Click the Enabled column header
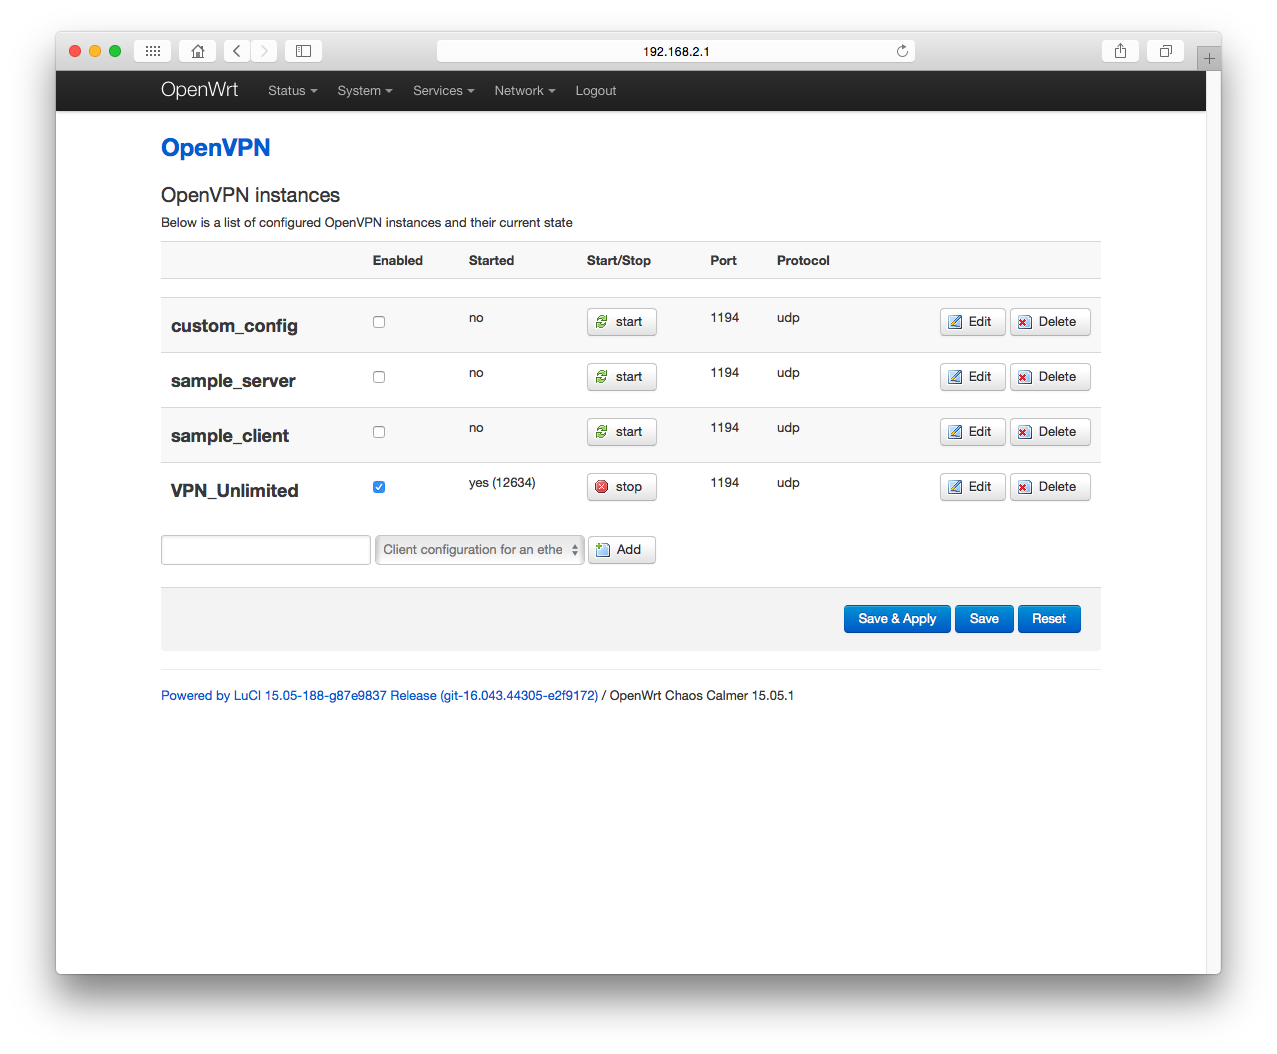This screenshot has width=1277, height=1054. click(398, 261)
